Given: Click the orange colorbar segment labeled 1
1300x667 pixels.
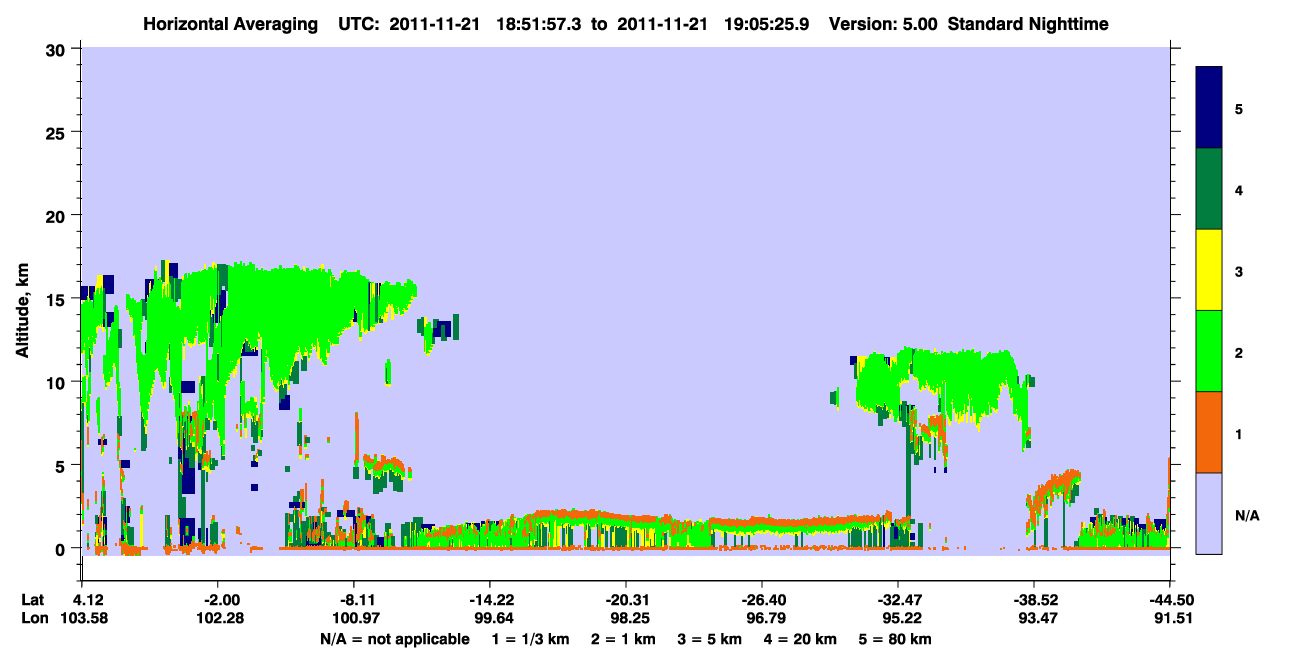Looking at the screenshot, I should tap(1209, 431).
